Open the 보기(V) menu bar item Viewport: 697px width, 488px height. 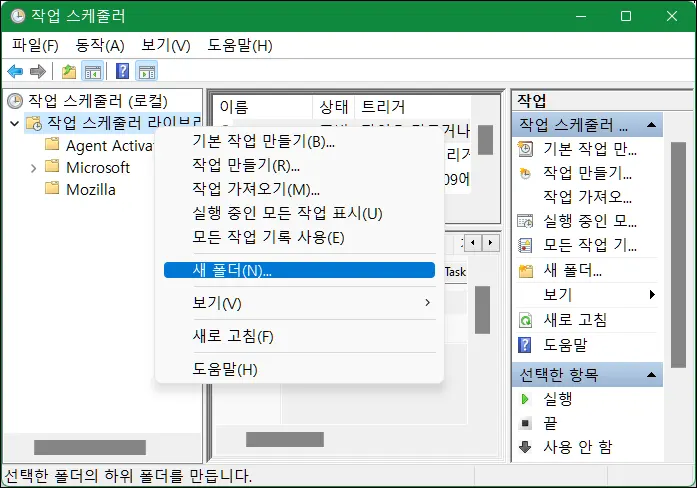165,45
